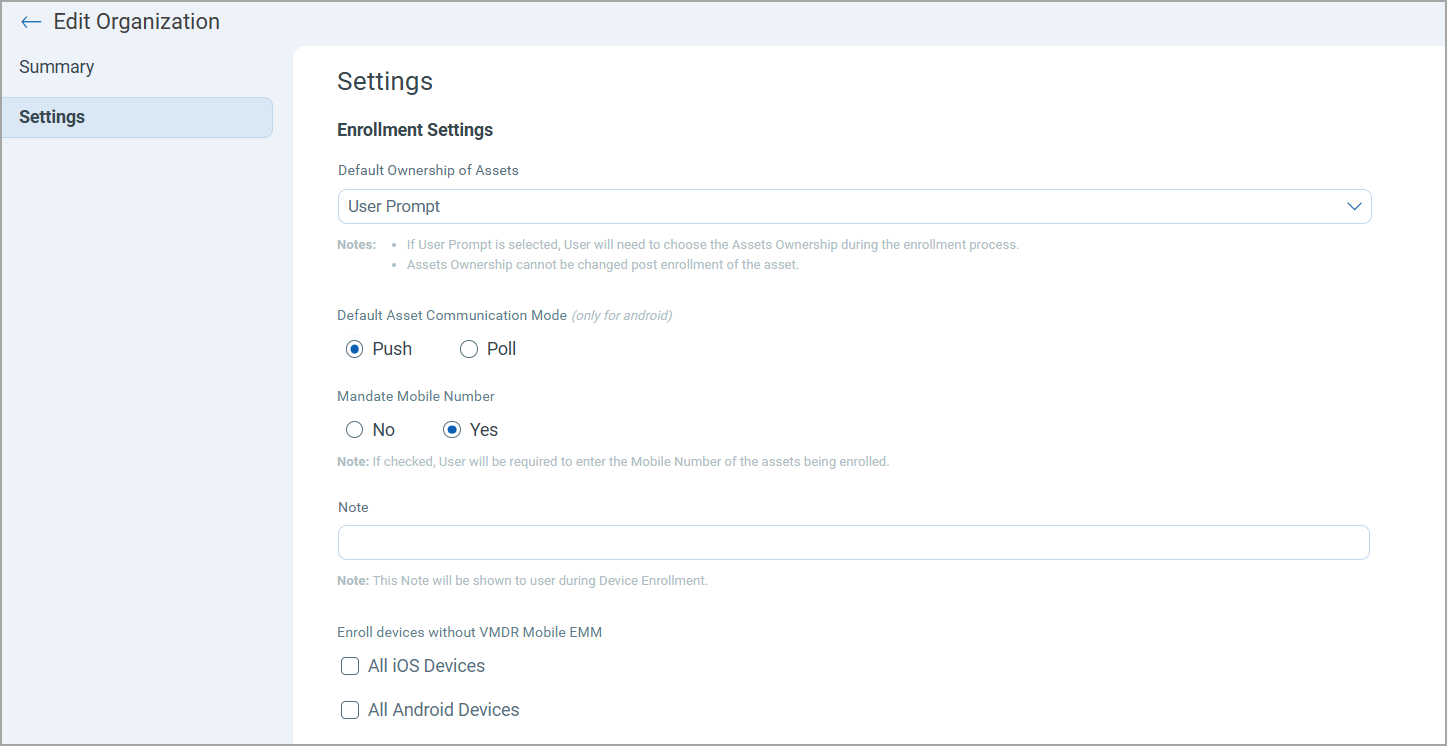Click the Enrollment Settings section heading

[x=415, y=130]
